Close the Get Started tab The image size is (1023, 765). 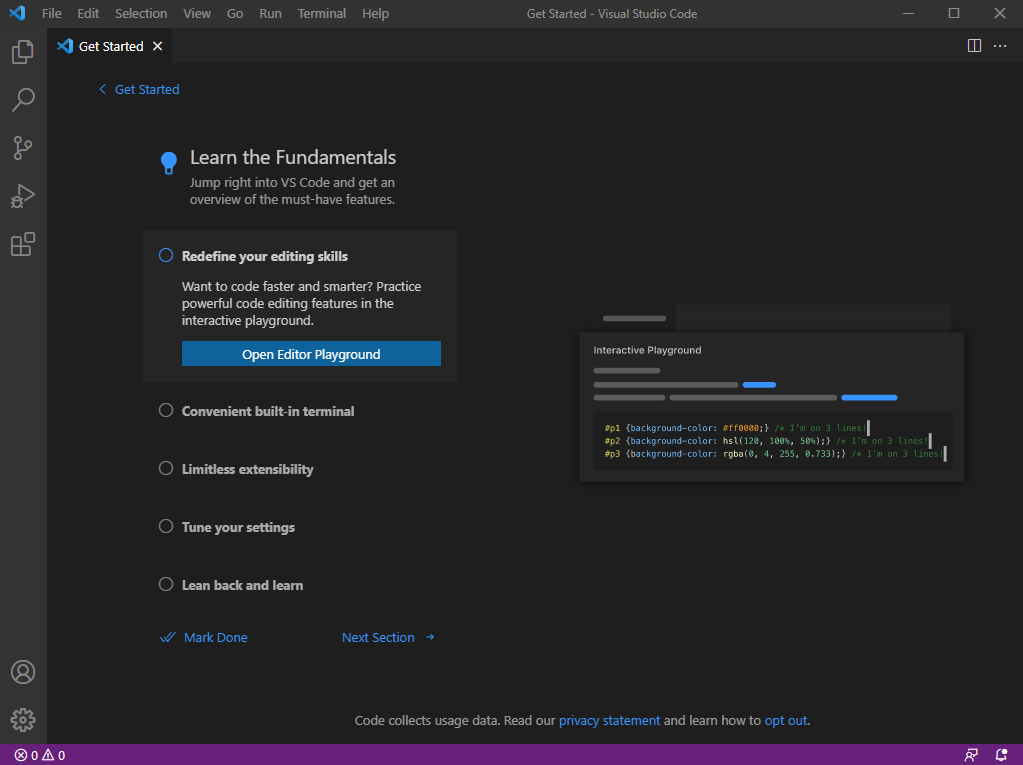point(157,46)
